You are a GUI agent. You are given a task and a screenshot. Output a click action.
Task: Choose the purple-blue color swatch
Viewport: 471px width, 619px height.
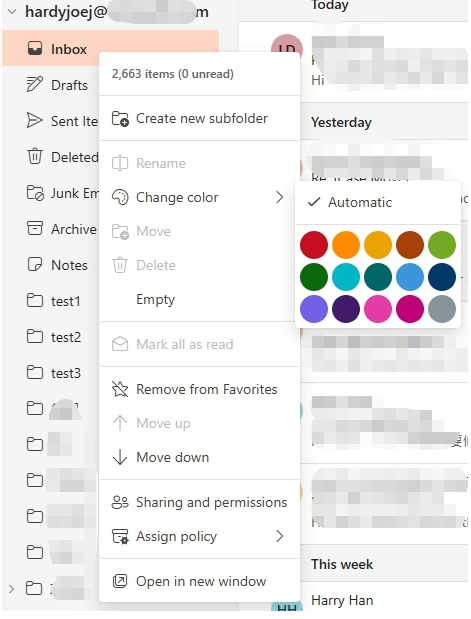point(314,309)
